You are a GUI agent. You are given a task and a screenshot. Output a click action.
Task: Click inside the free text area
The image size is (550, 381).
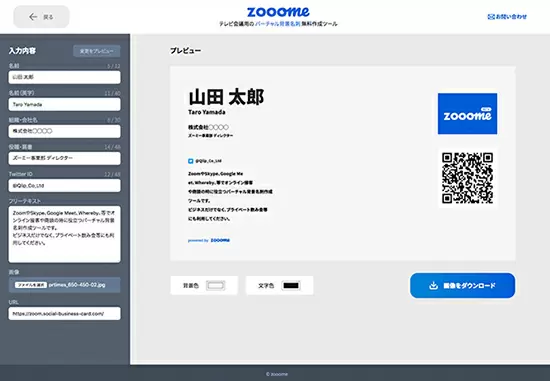click(65, 234)
